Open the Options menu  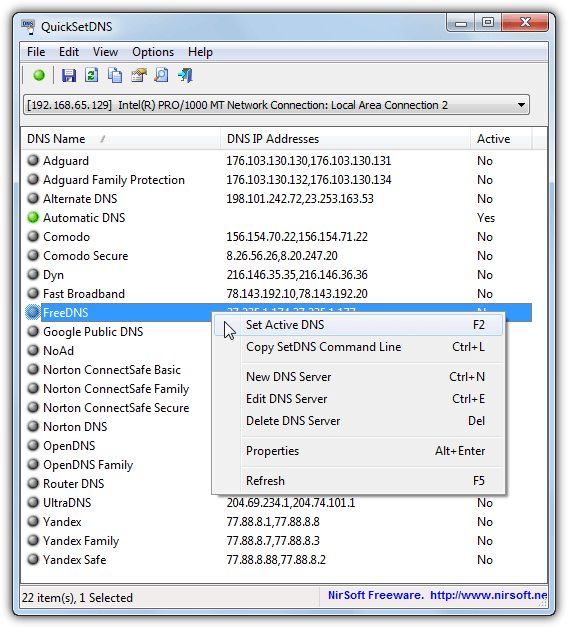click(x=153, y=52)
